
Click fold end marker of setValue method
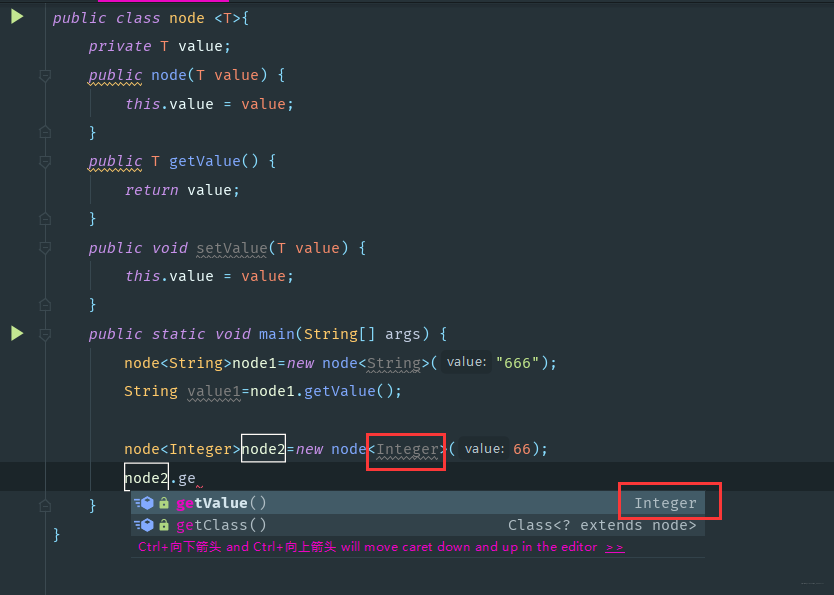point(45,304)
